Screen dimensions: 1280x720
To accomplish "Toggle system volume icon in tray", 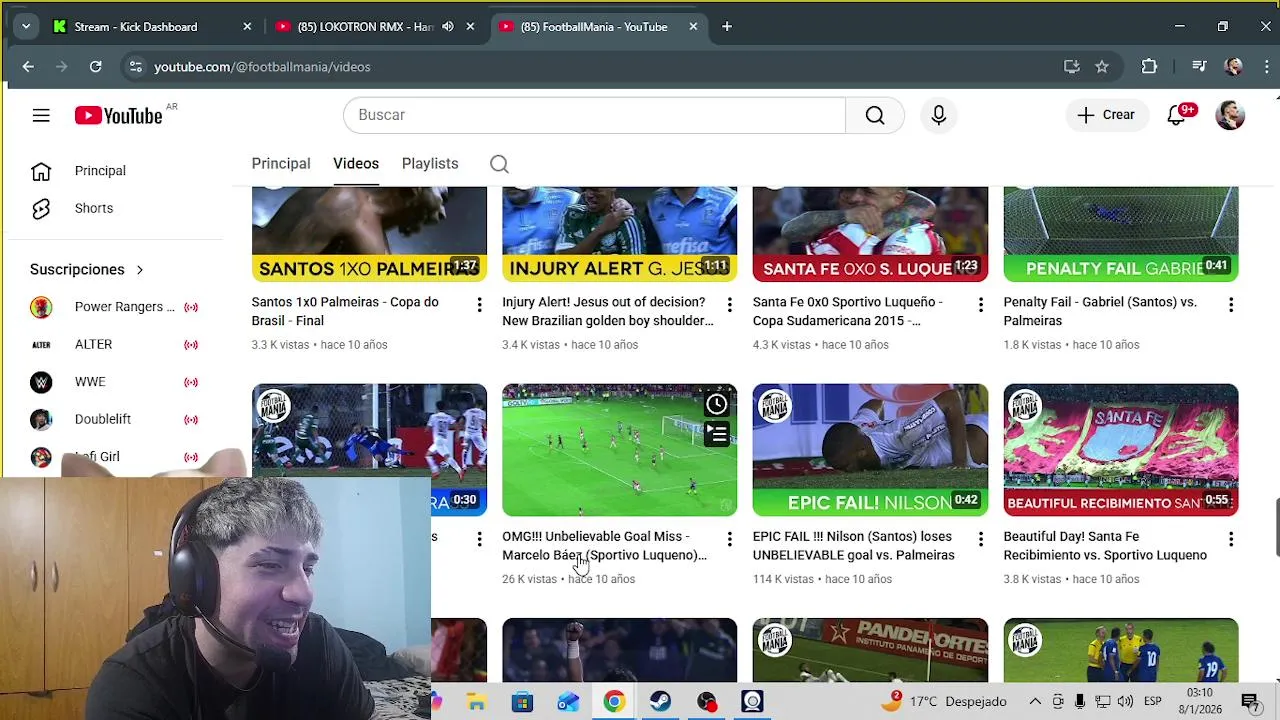I will pyautogui.click(x=1125, y=702).
